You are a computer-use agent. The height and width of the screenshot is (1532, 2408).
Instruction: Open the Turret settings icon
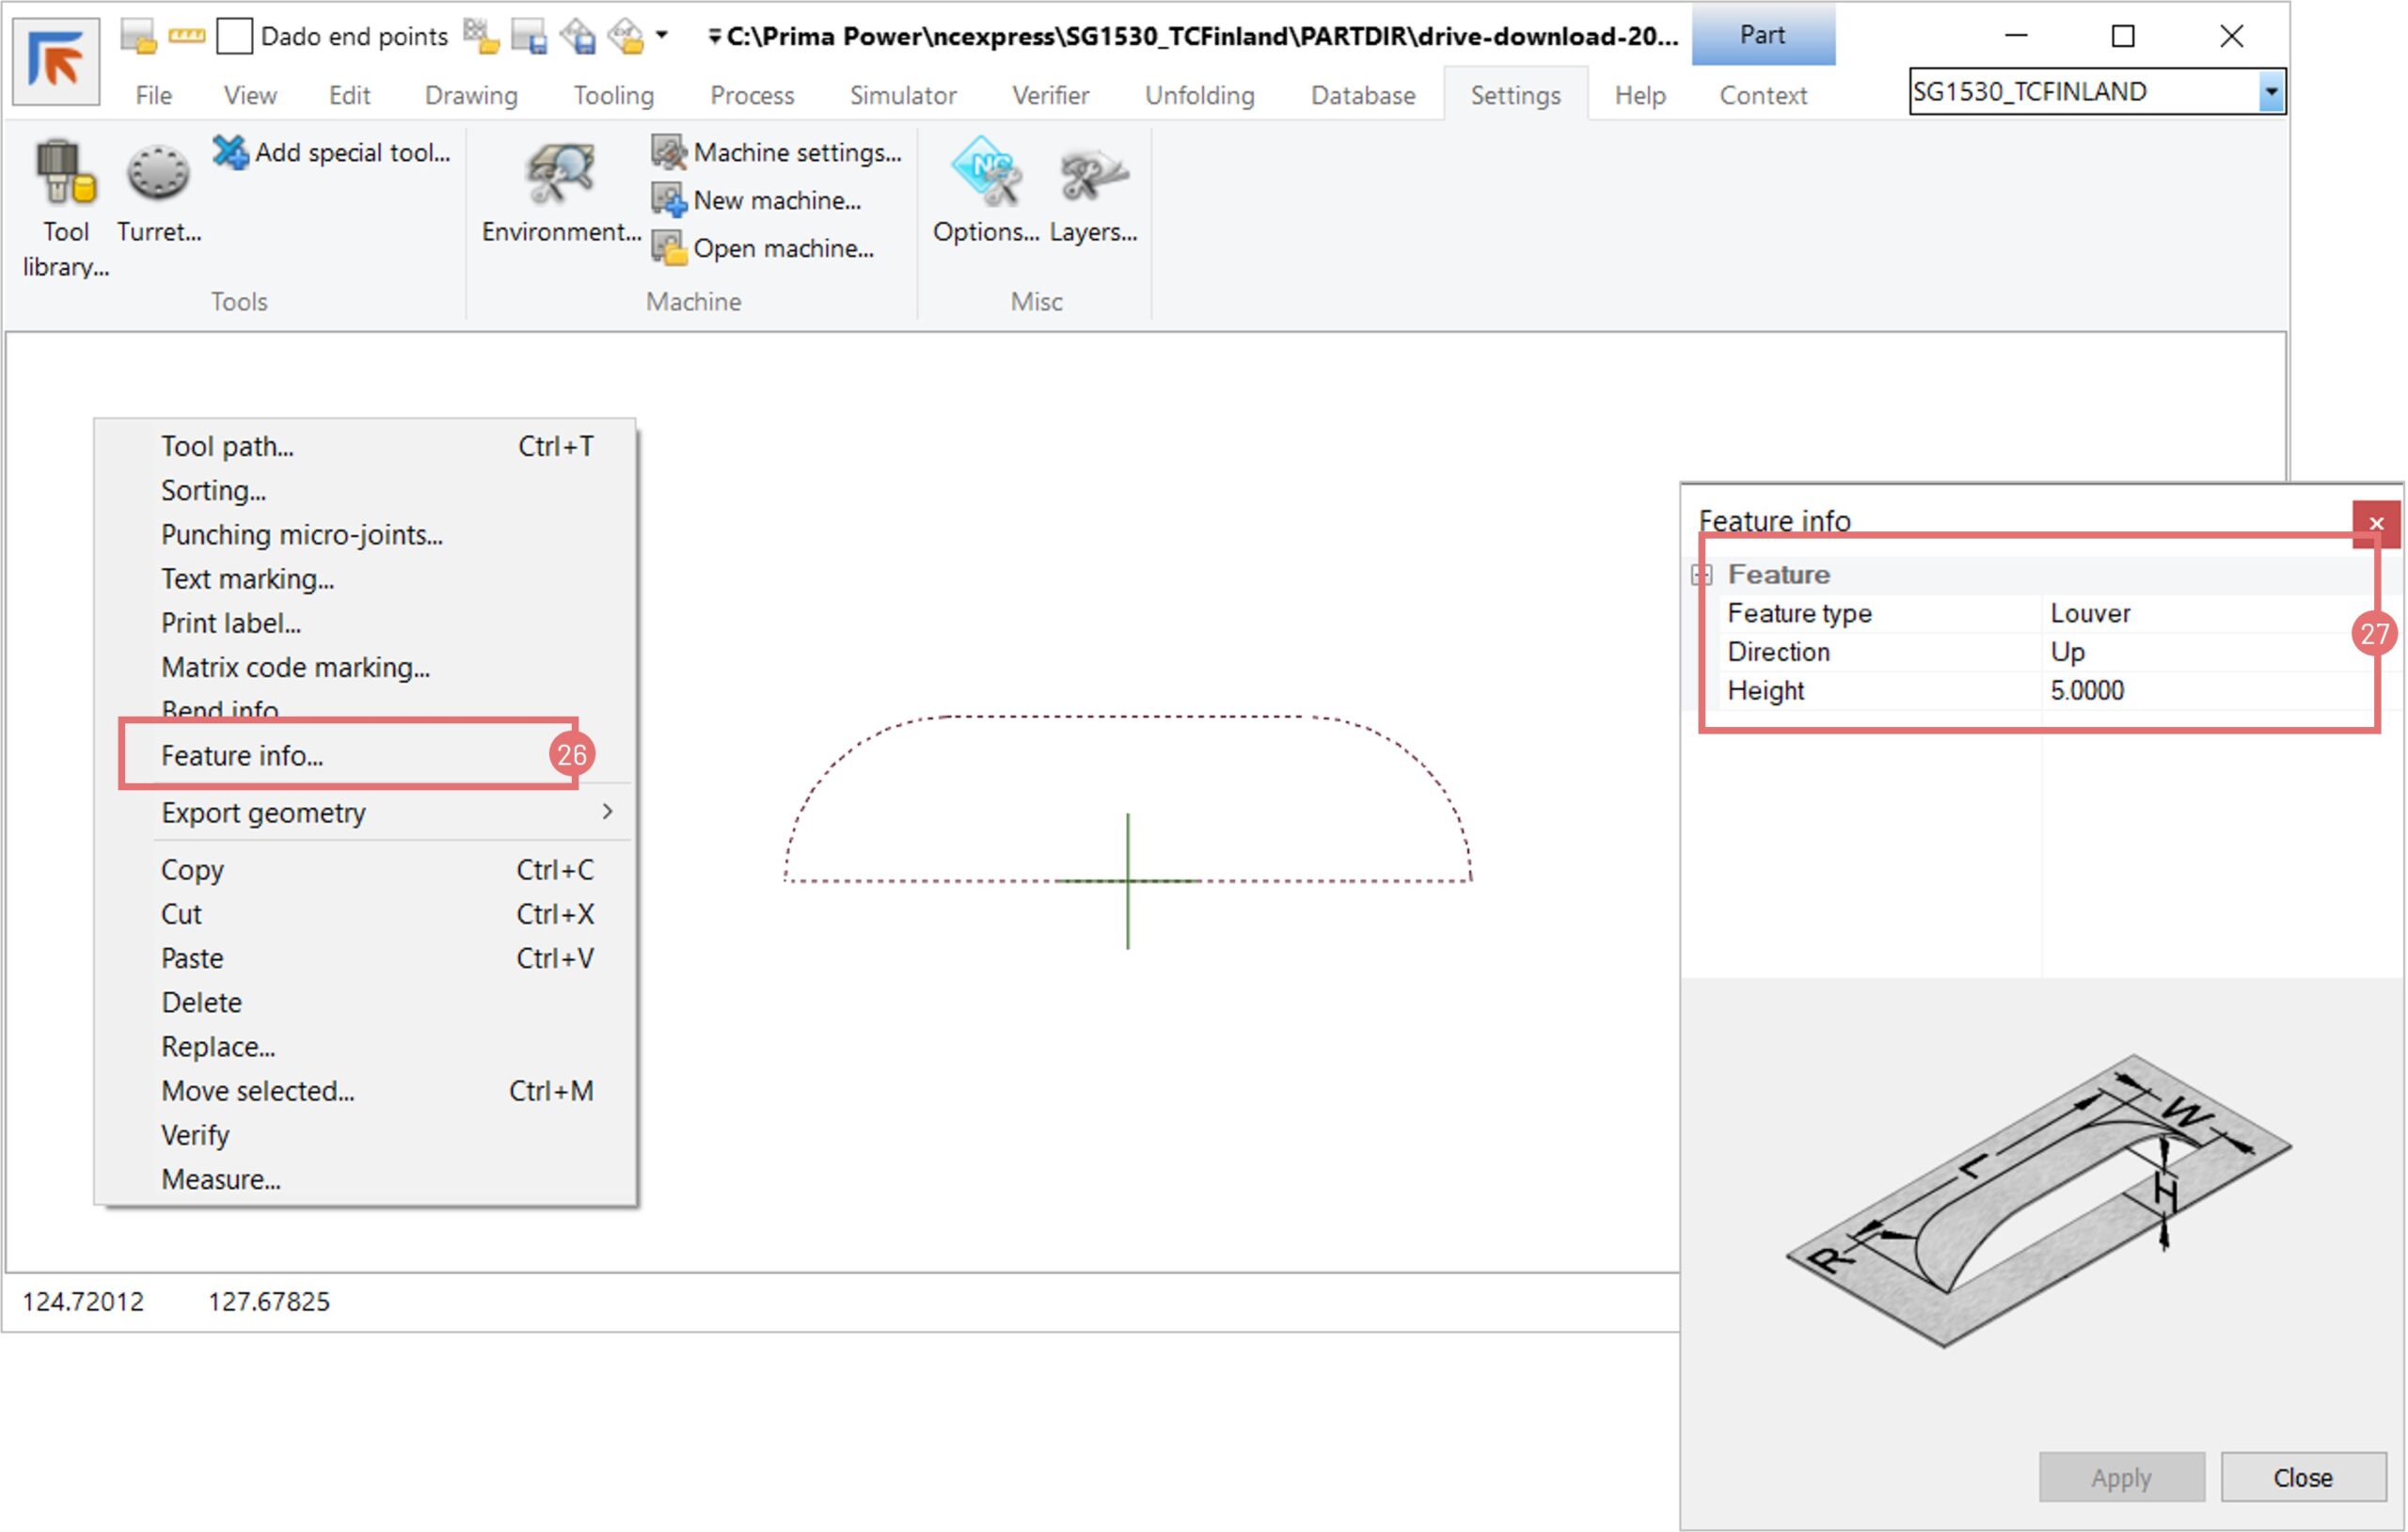pyautogui.click(x=158, y=174)
